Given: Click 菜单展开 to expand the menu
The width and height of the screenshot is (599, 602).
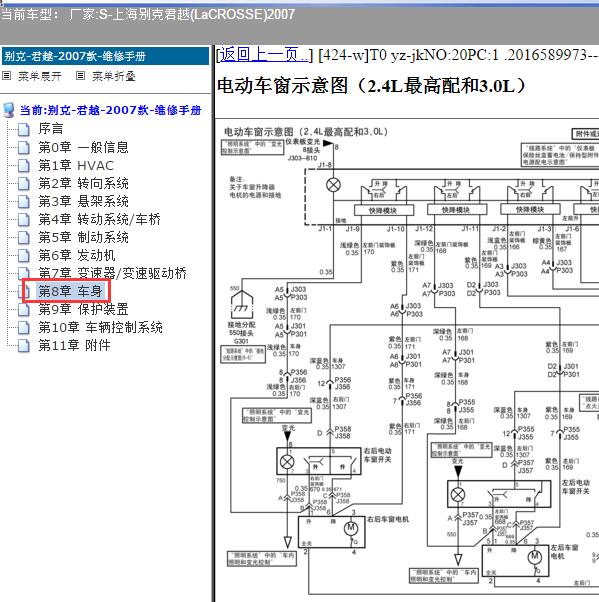Looking at the screenshot, I should 40,76.
